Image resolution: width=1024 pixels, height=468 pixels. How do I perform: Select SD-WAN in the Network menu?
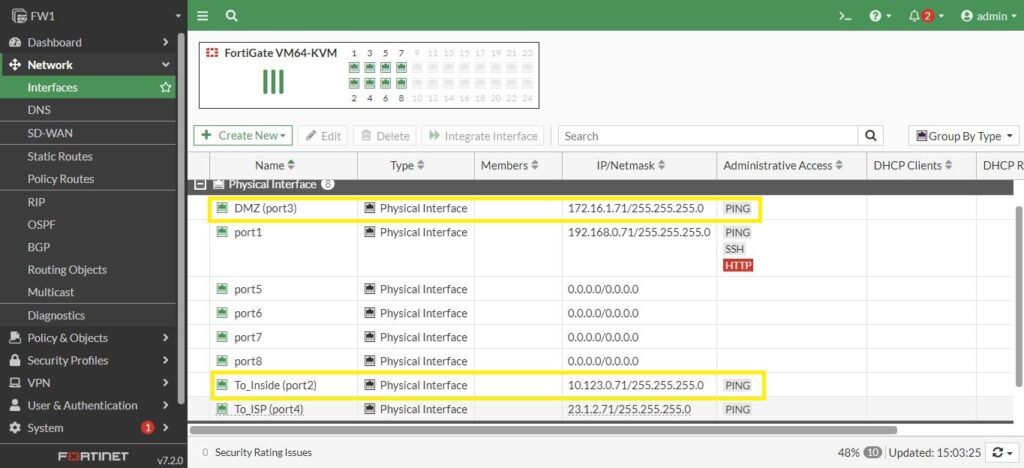coord(50,133)
